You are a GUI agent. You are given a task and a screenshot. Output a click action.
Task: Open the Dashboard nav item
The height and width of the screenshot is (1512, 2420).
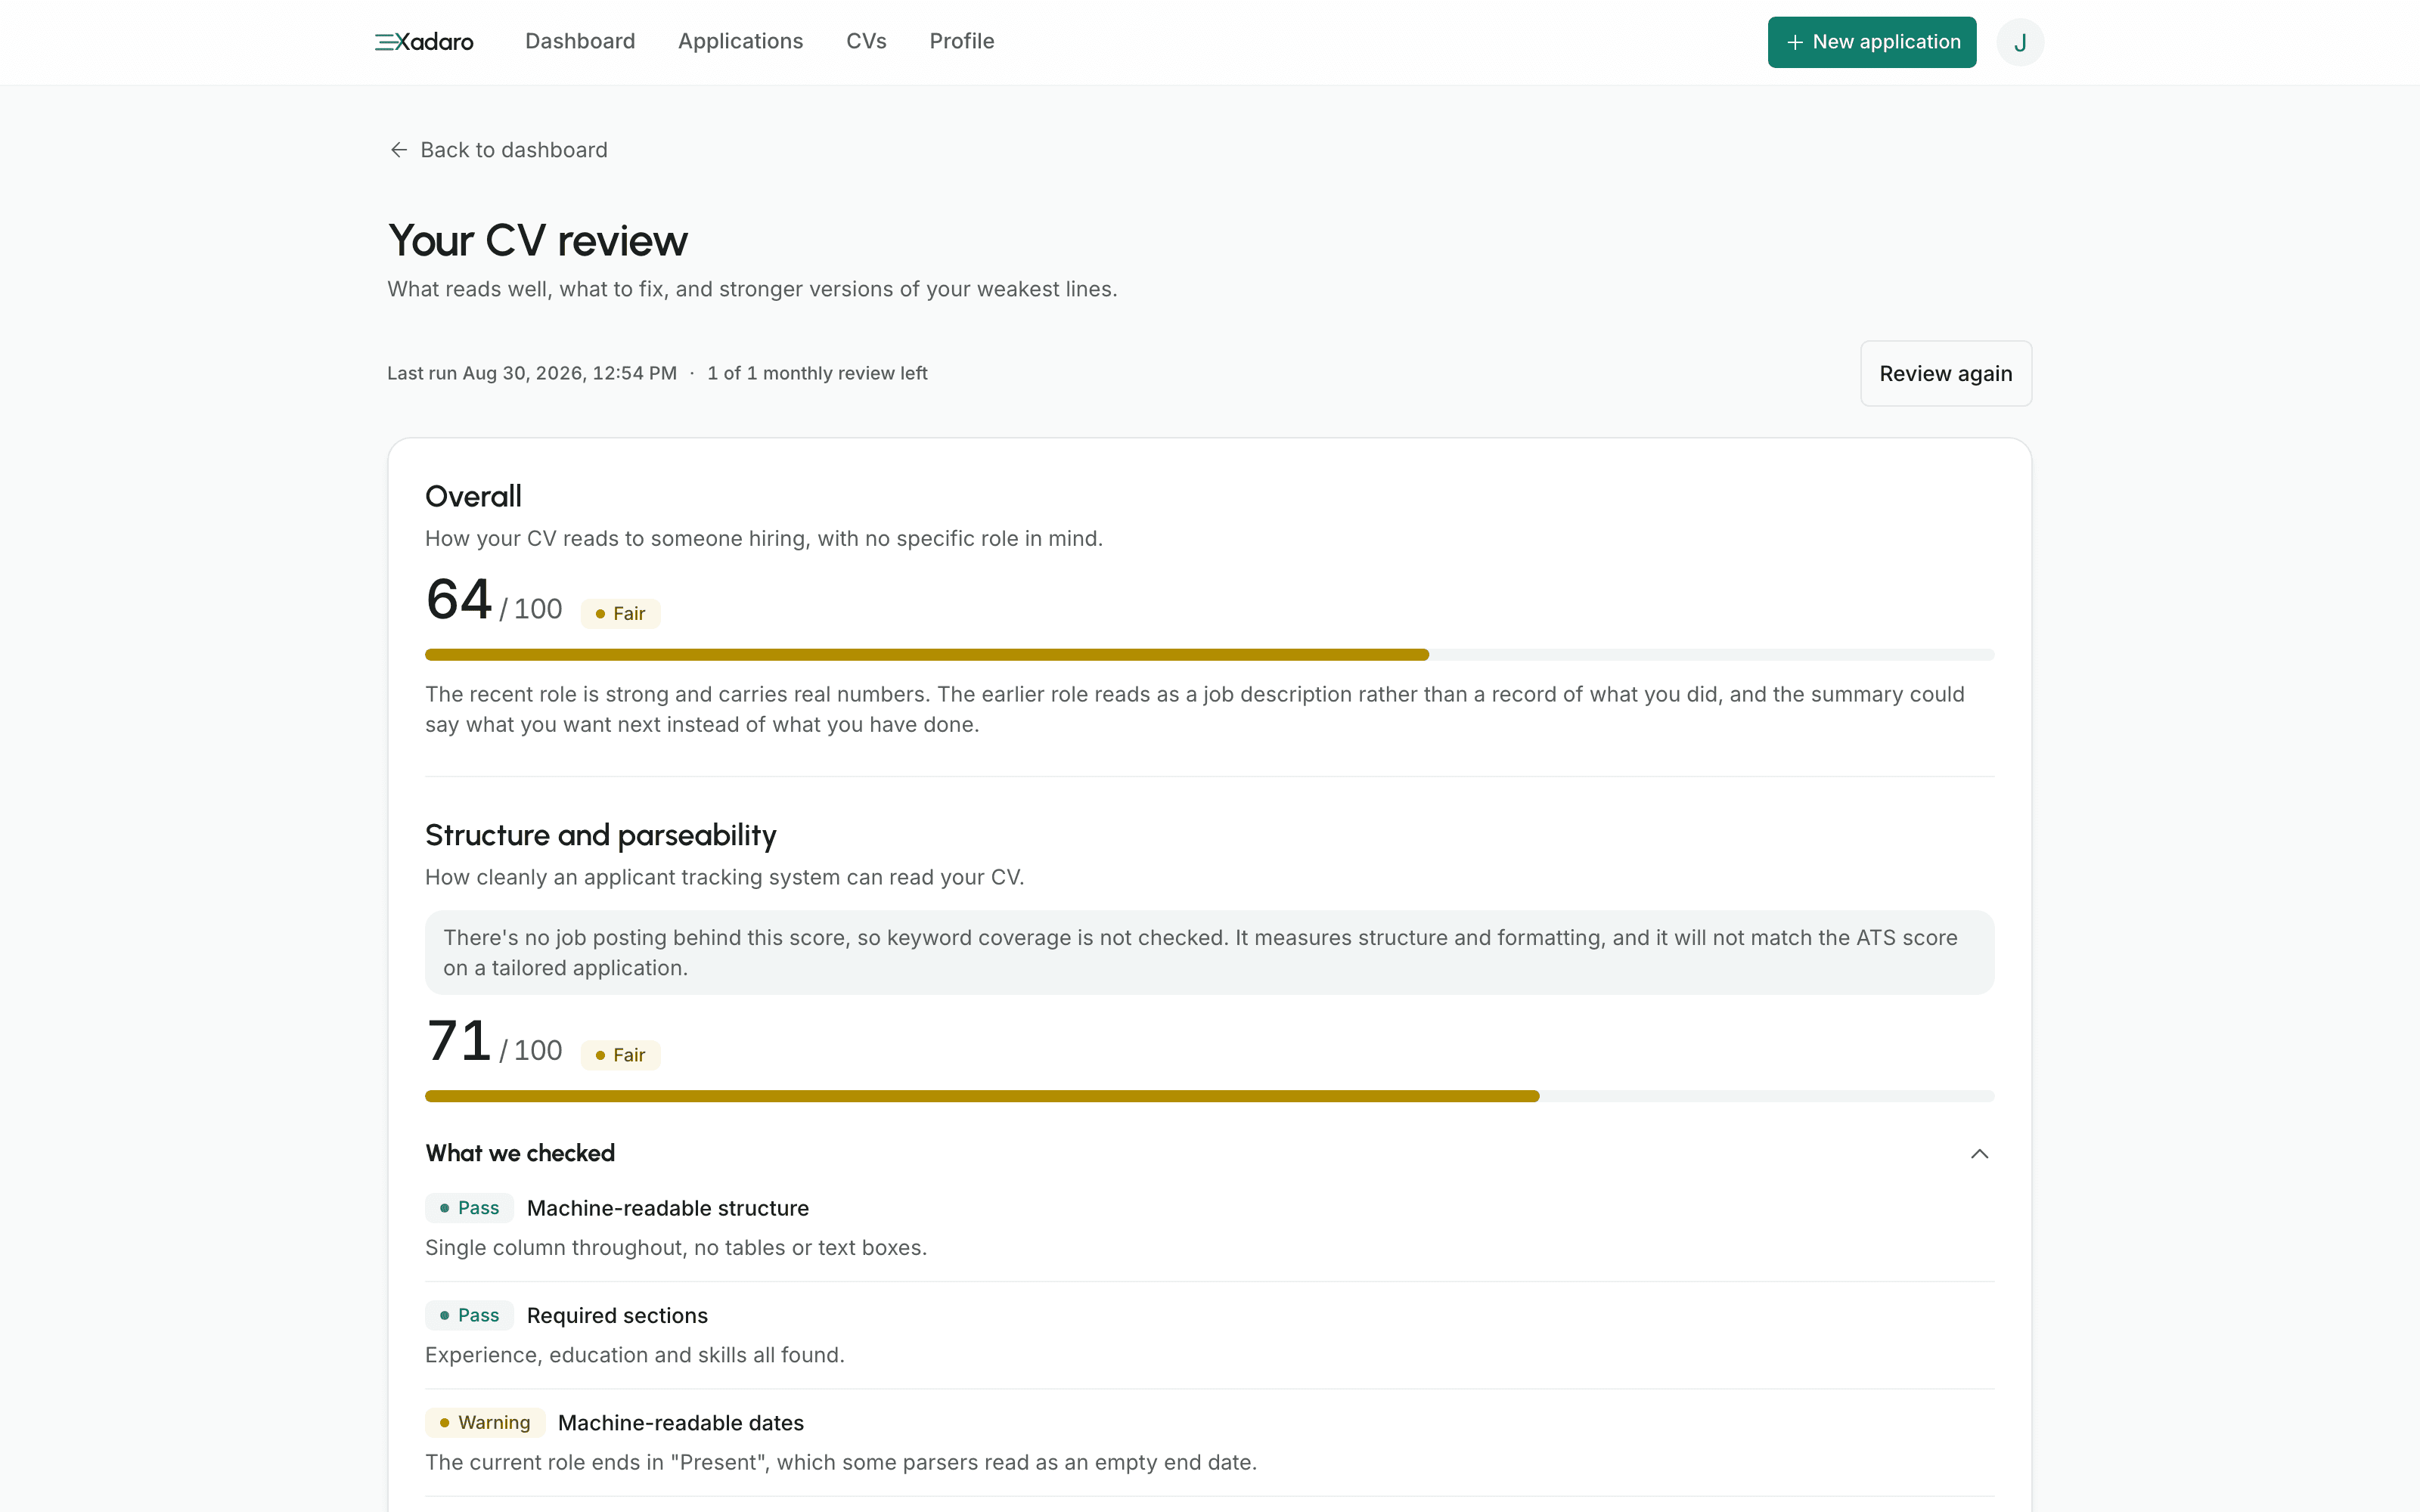click(x=580, y=41)
